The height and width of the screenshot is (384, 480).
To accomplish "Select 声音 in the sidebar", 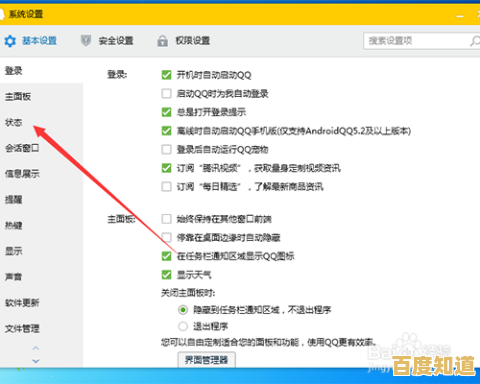I will click(x=13, y=277).
